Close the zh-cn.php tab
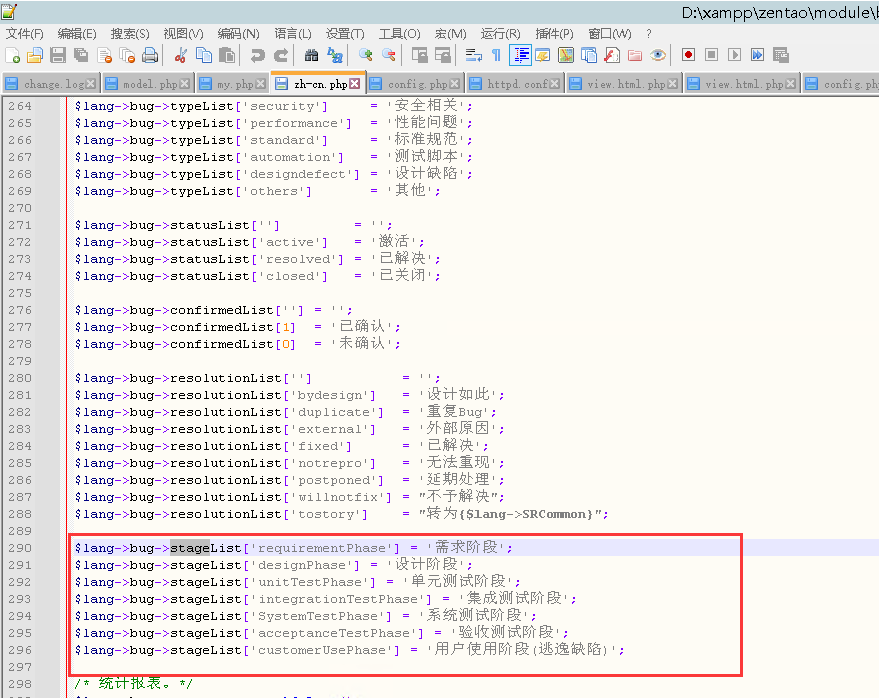Image resolution: width=879 pixels, height=698 pixels. [x=356, y=84]
